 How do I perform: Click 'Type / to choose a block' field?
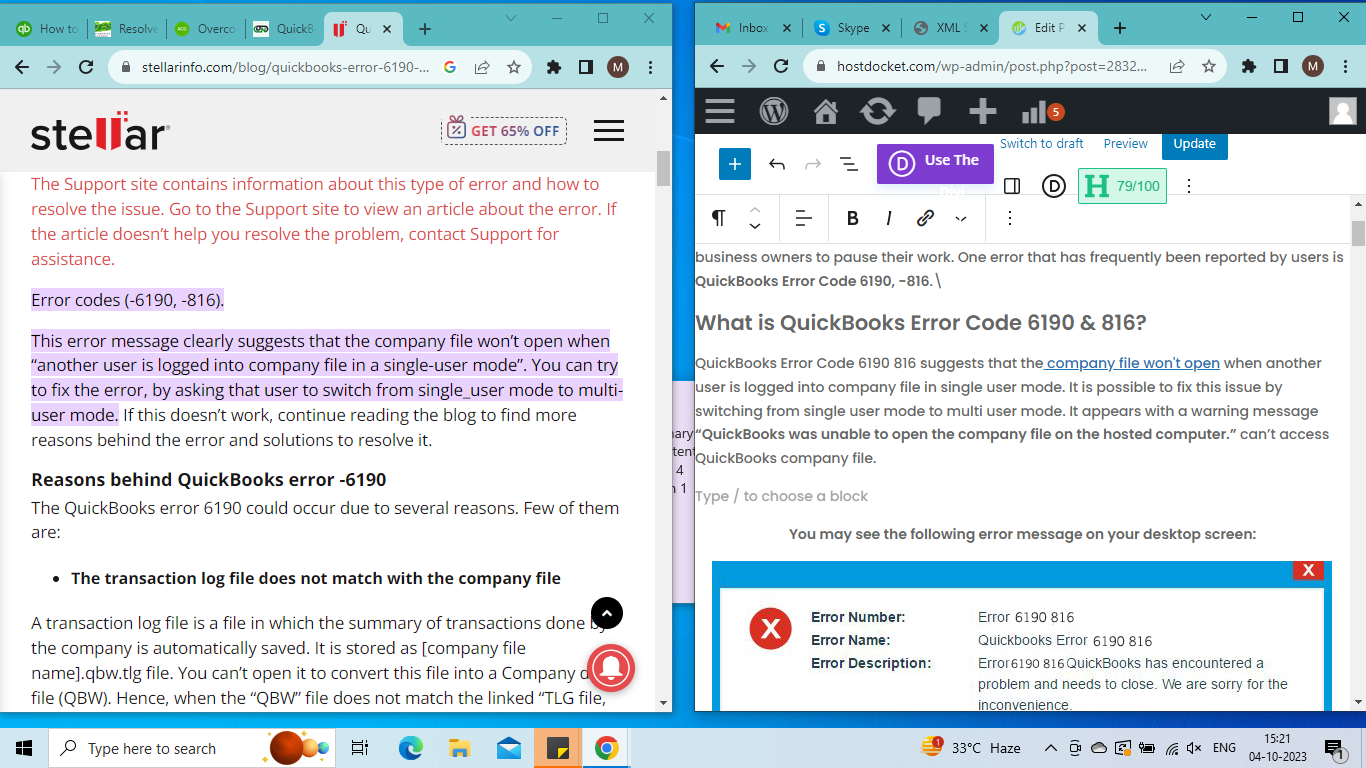(781, 496)
